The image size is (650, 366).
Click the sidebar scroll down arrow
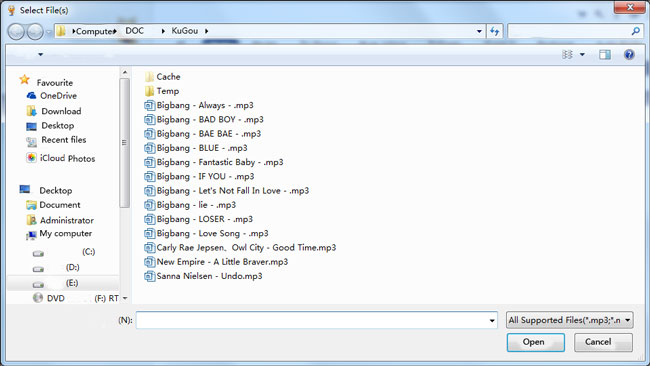point(125,298)
